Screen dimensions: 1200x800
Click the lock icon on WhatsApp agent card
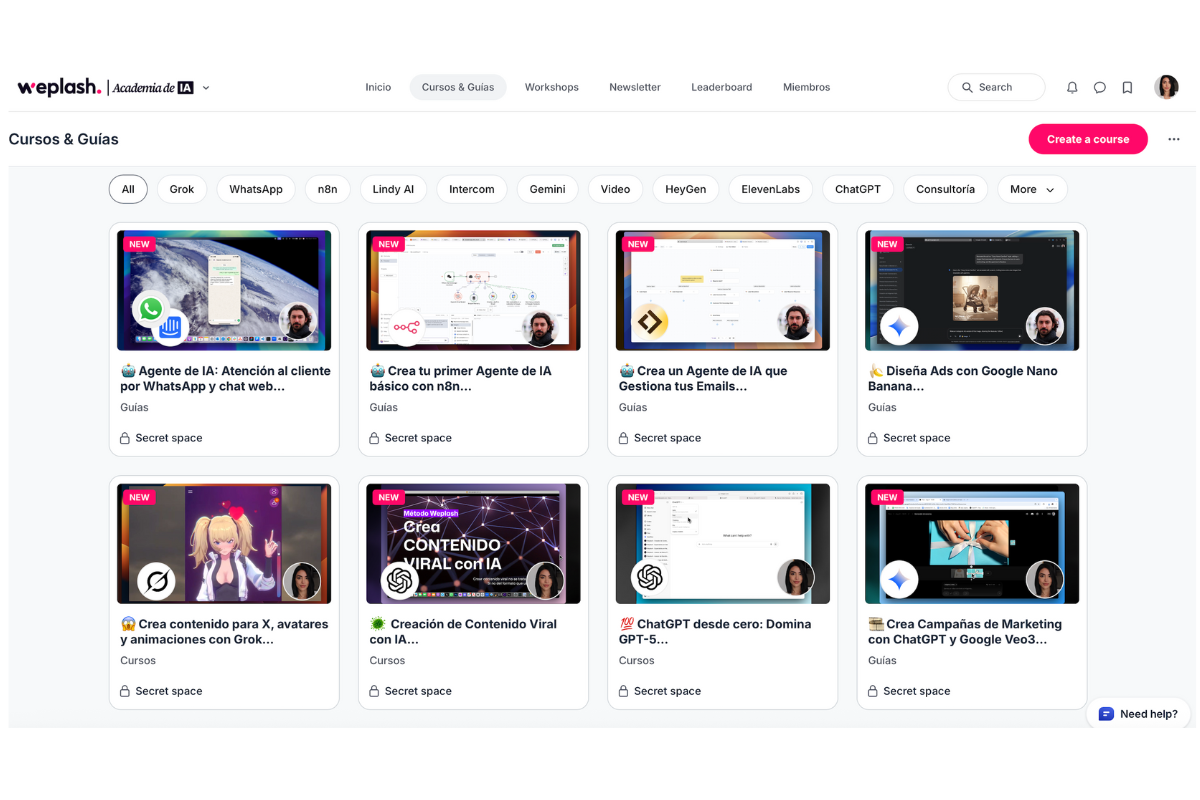[x=125, y=438]
